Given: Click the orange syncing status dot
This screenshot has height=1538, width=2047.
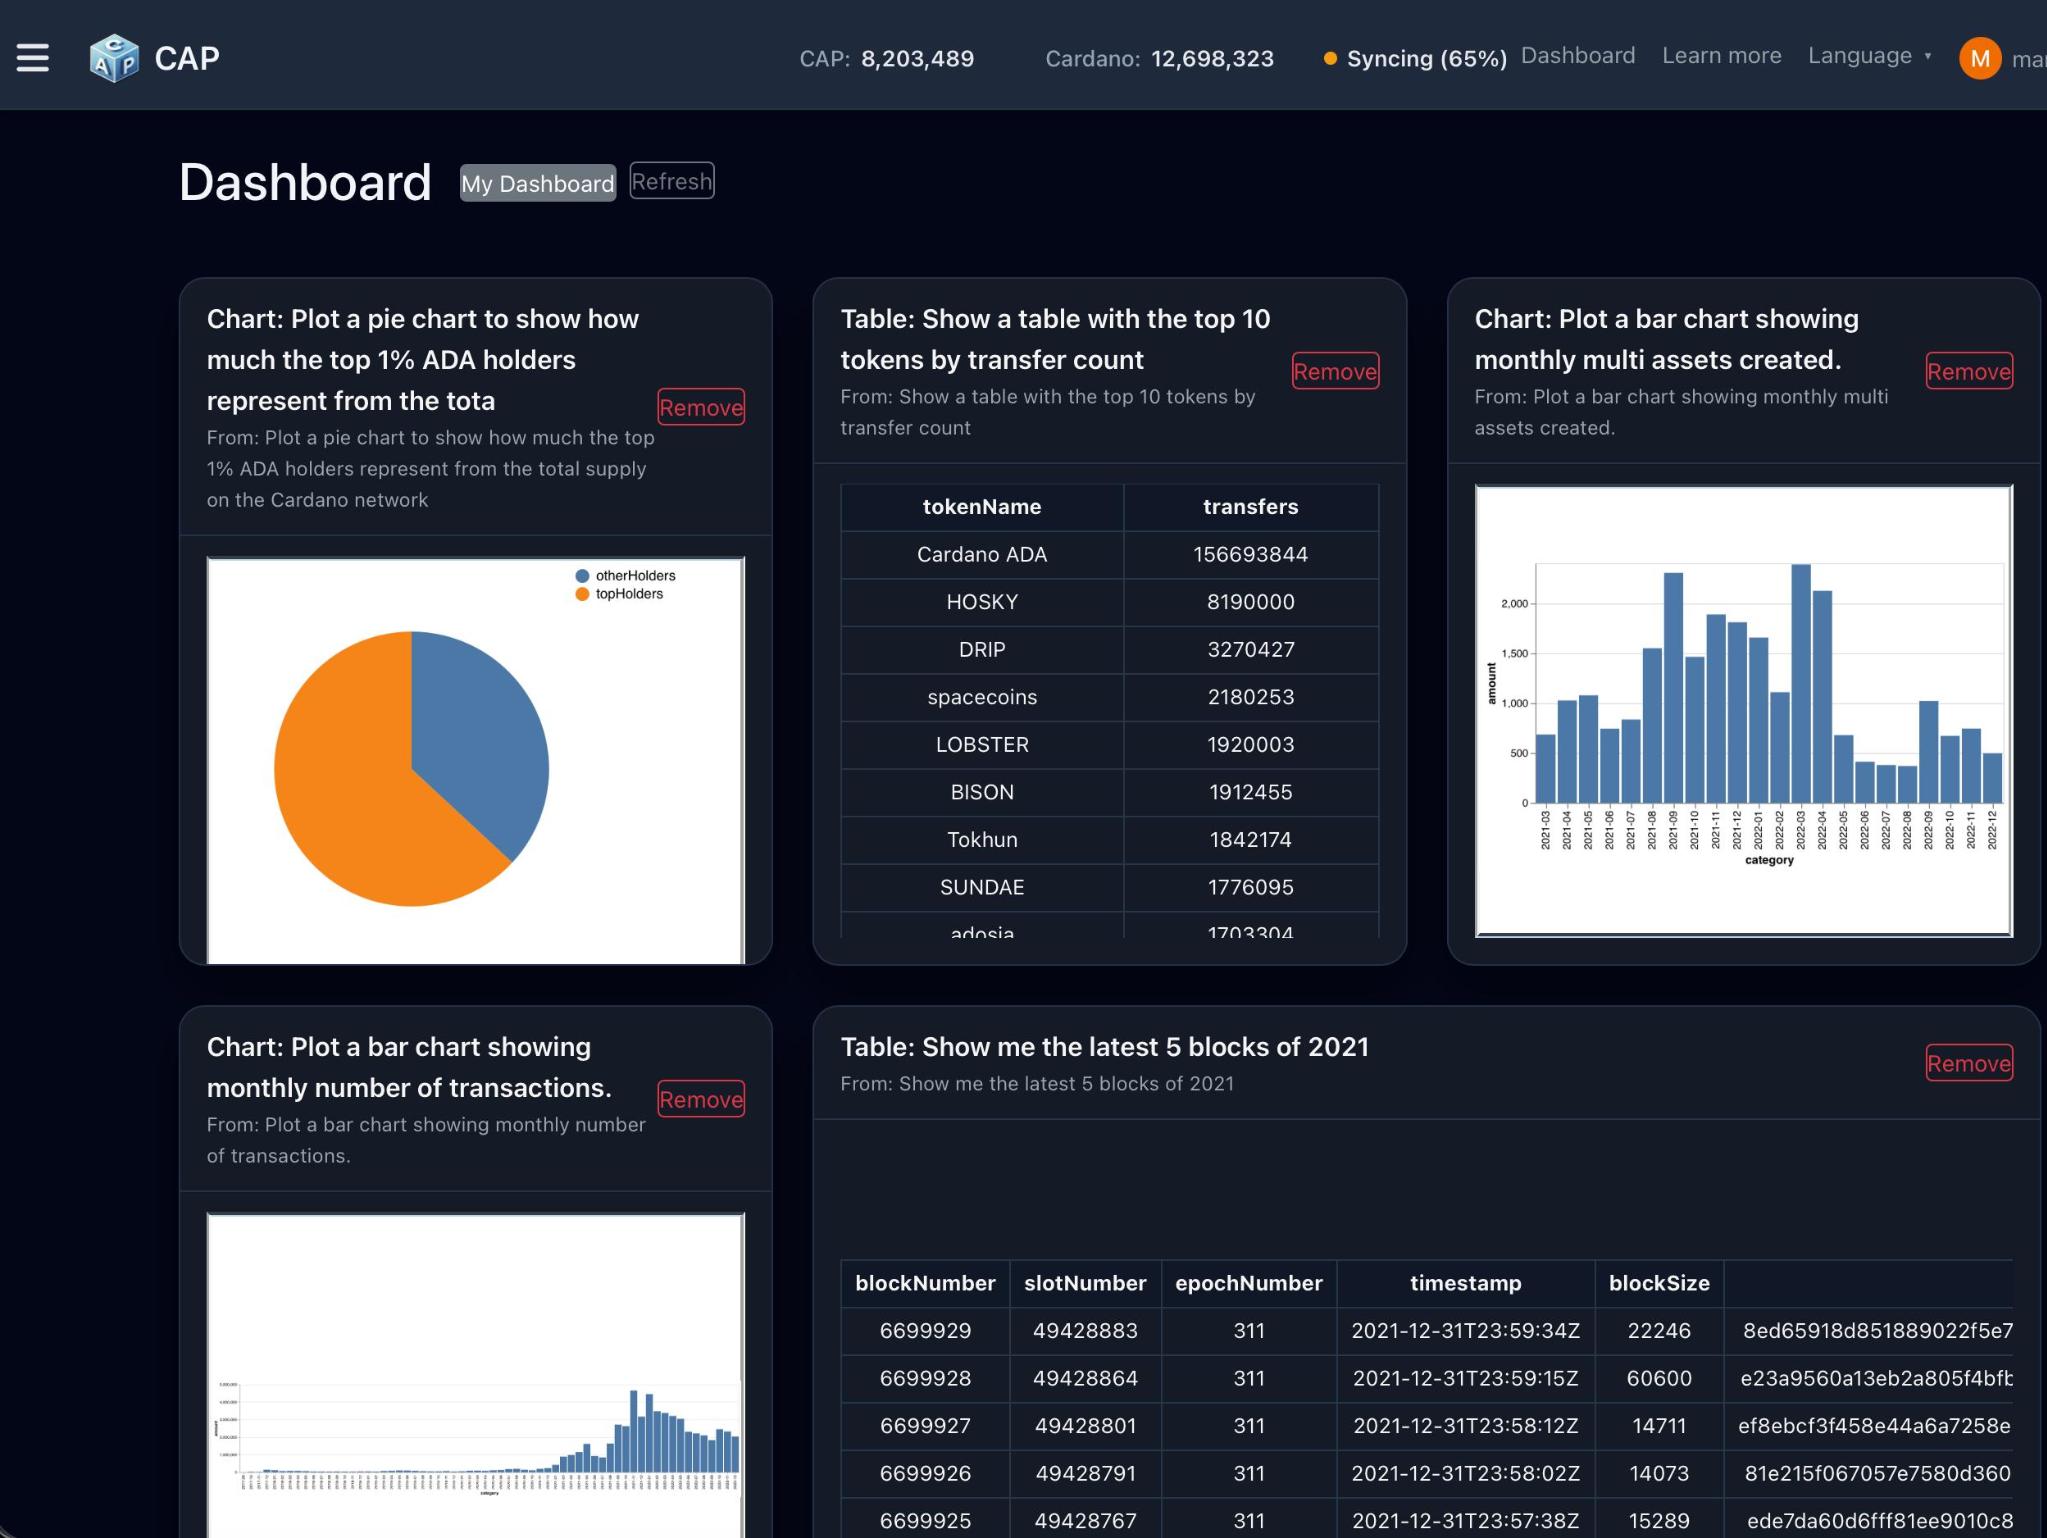Looking at the screenshot, I should click(1330, 58).
